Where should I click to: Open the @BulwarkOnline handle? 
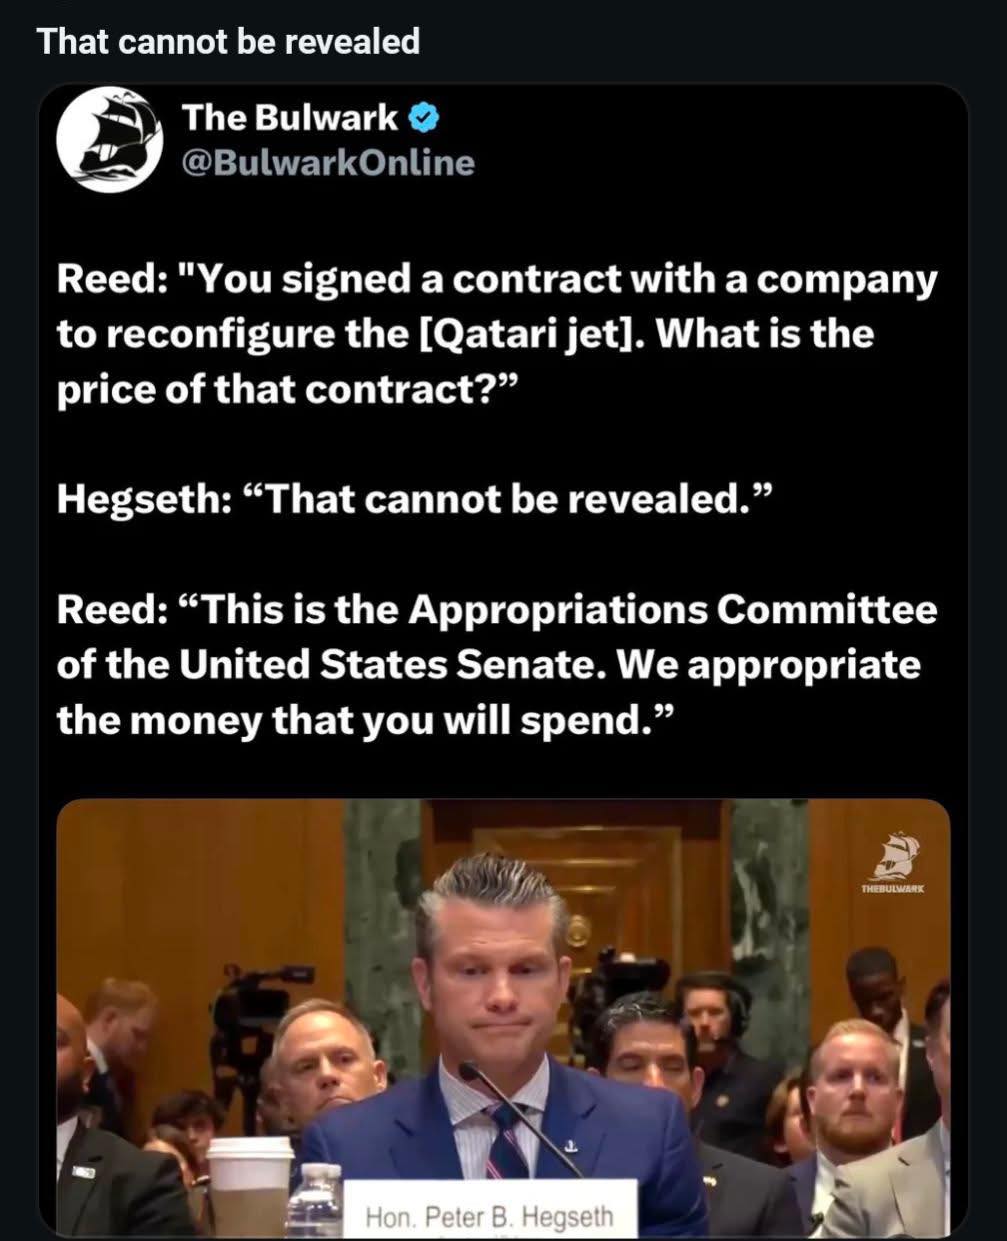[x=328, y=163]
